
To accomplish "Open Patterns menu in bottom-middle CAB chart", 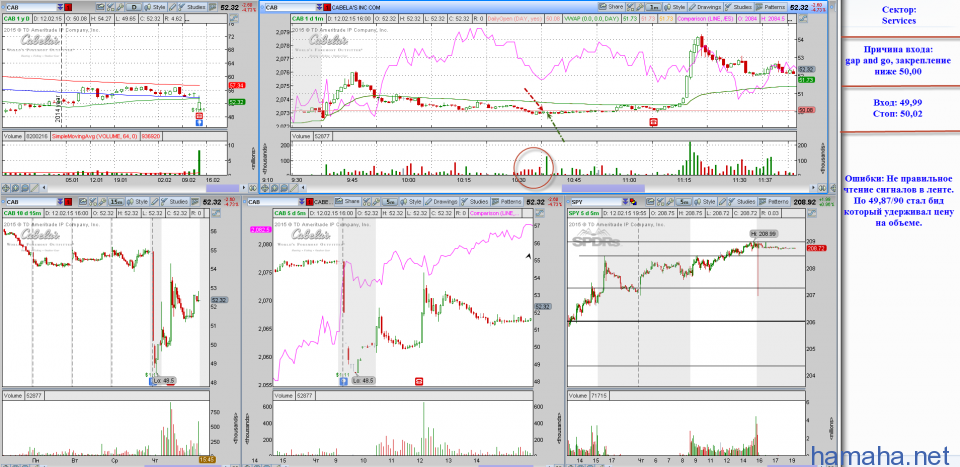I will [507, 201].
